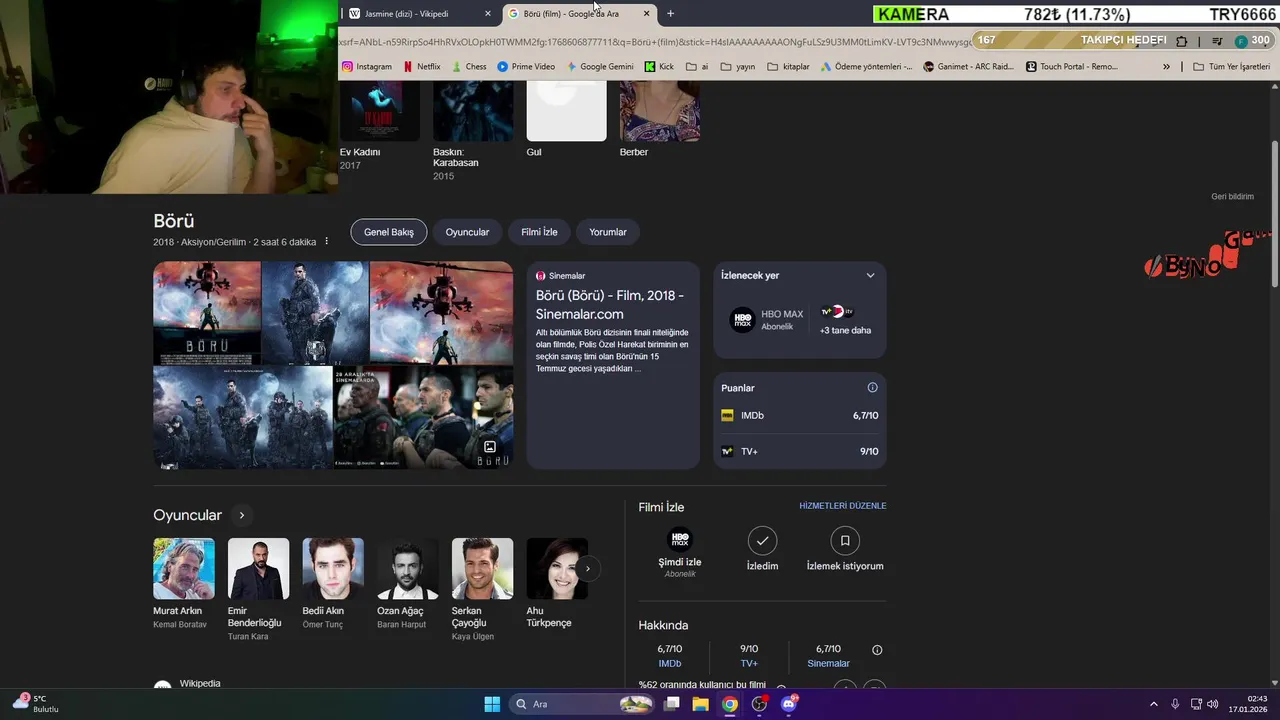Open the weather widget showing 5°C Bulutlu
Image resolution: width=1280 pixels, height=720 pixels.
tap(36, 704)
